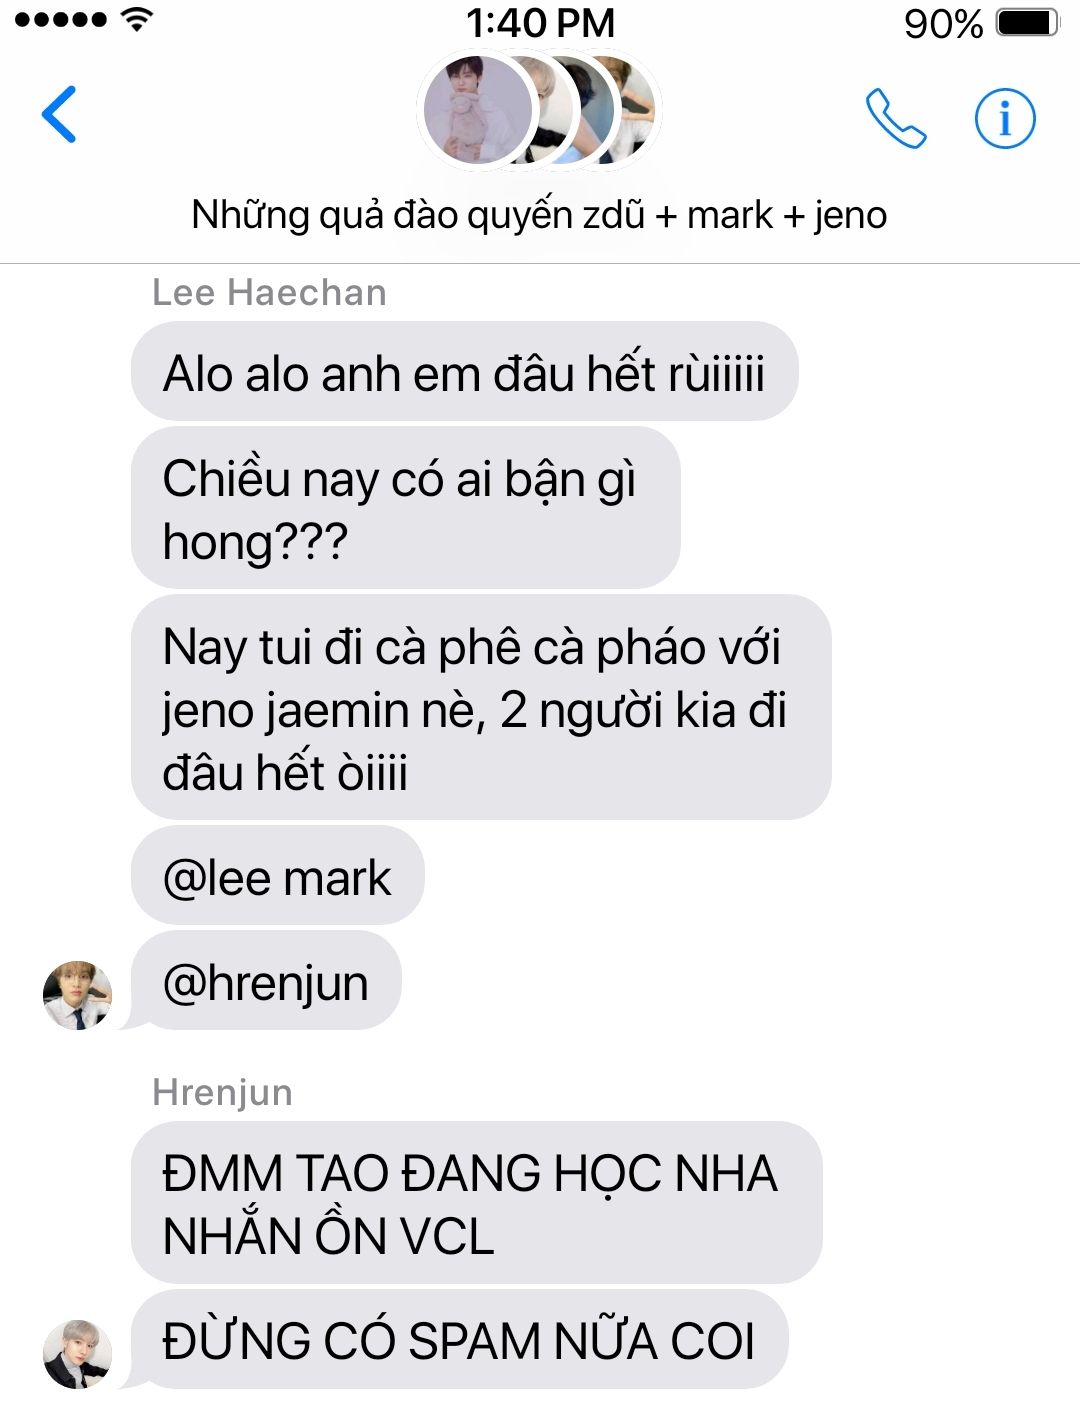Viewport: 1080px width, 1428px height.
Task: Tap message about cà phê with jeno jaemin
Action: click(x=481, y=708)
